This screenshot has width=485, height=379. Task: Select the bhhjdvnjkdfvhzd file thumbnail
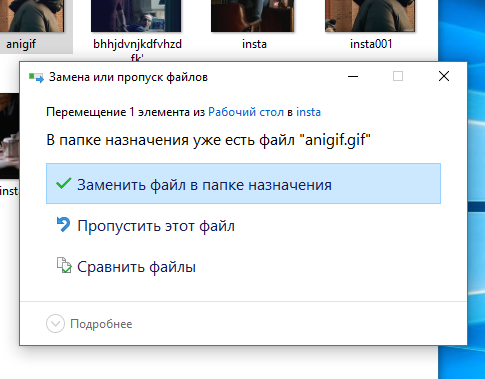[136, 16]
